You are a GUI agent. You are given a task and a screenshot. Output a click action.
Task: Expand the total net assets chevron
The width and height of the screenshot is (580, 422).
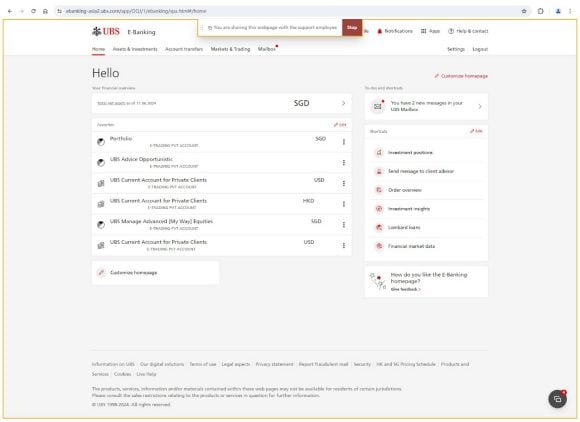click(343, 103)
